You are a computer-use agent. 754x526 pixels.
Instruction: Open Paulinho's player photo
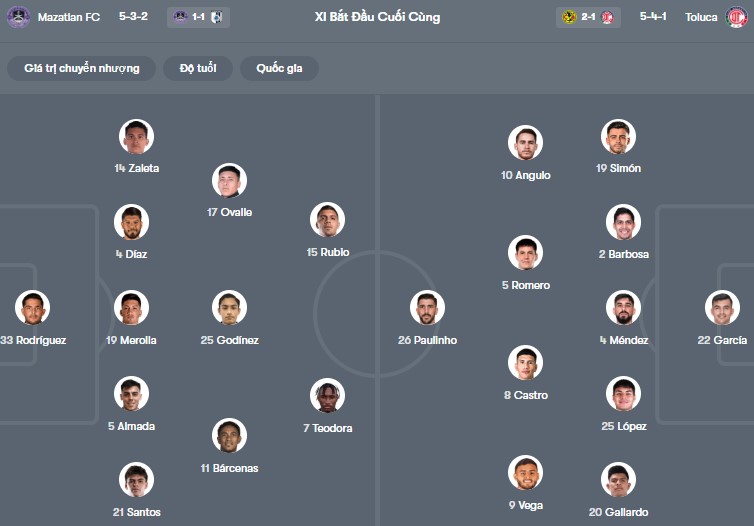point(427,308)
